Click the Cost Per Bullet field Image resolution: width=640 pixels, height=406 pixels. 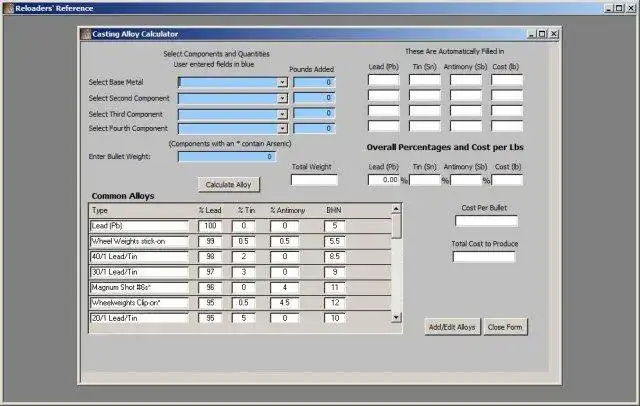pos(486,221)
